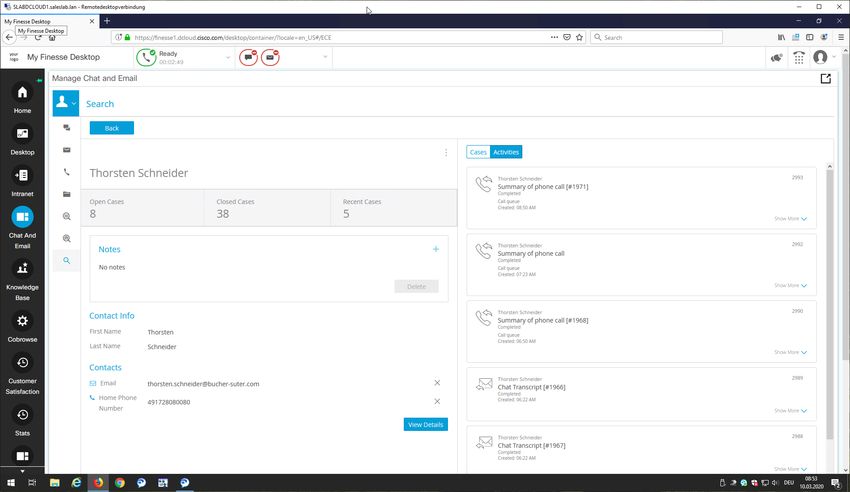850x492 pixels.
Task: Open the Windows notification center
Action: coord(836,483)
